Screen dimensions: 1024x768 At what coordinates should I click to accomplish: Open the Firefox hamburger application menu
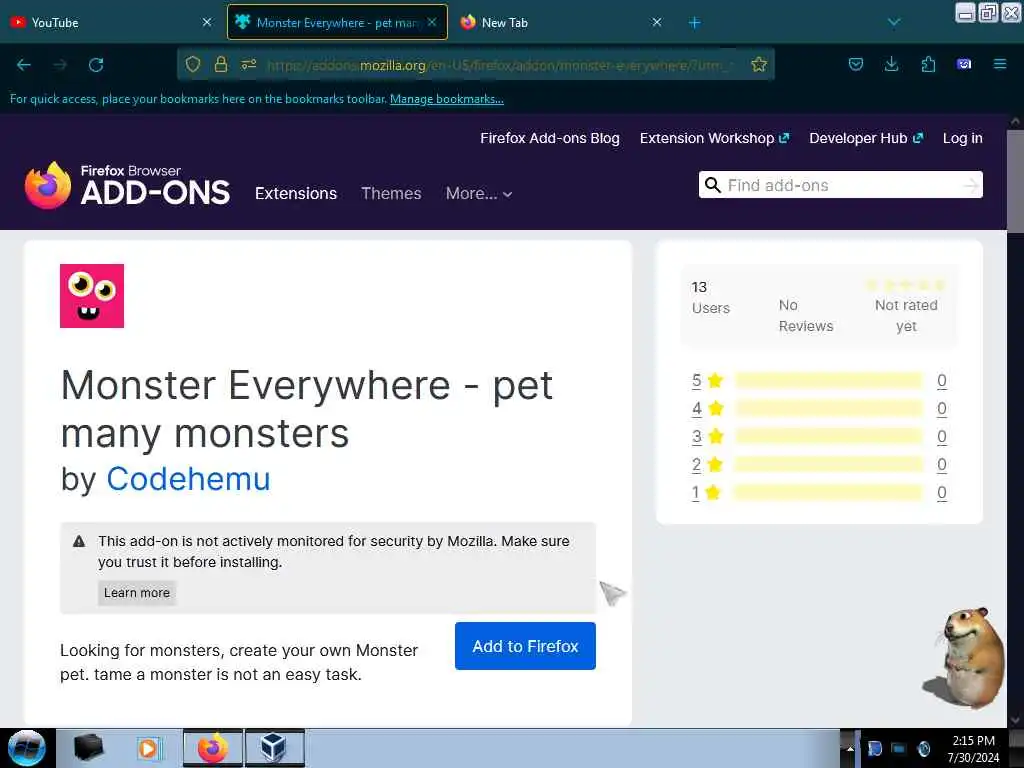pyautogui.click(x=1000, y=64)
